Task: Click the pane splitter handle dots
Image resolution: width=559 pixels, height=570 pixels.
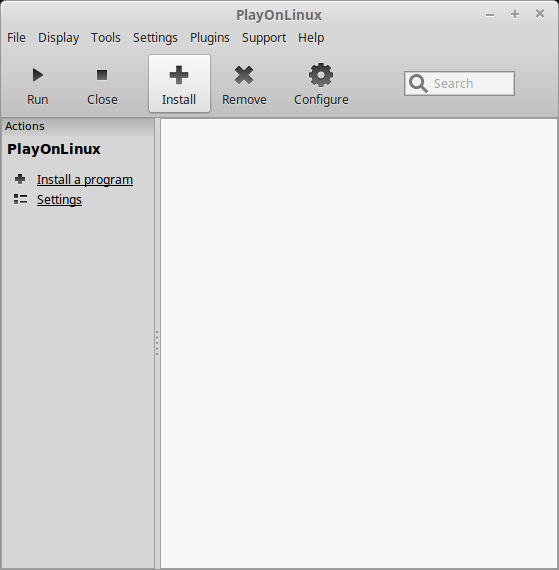Action: (157, 343)
